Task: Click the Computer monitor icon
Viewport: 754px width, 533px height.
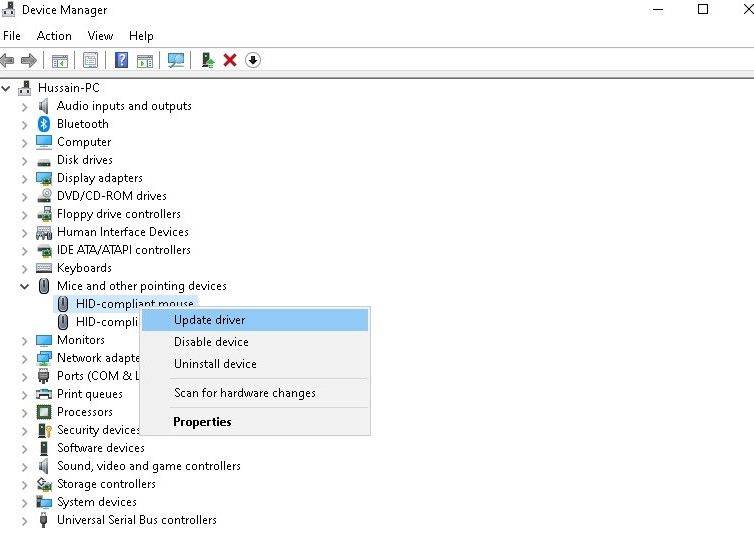Action: [44, 142]
